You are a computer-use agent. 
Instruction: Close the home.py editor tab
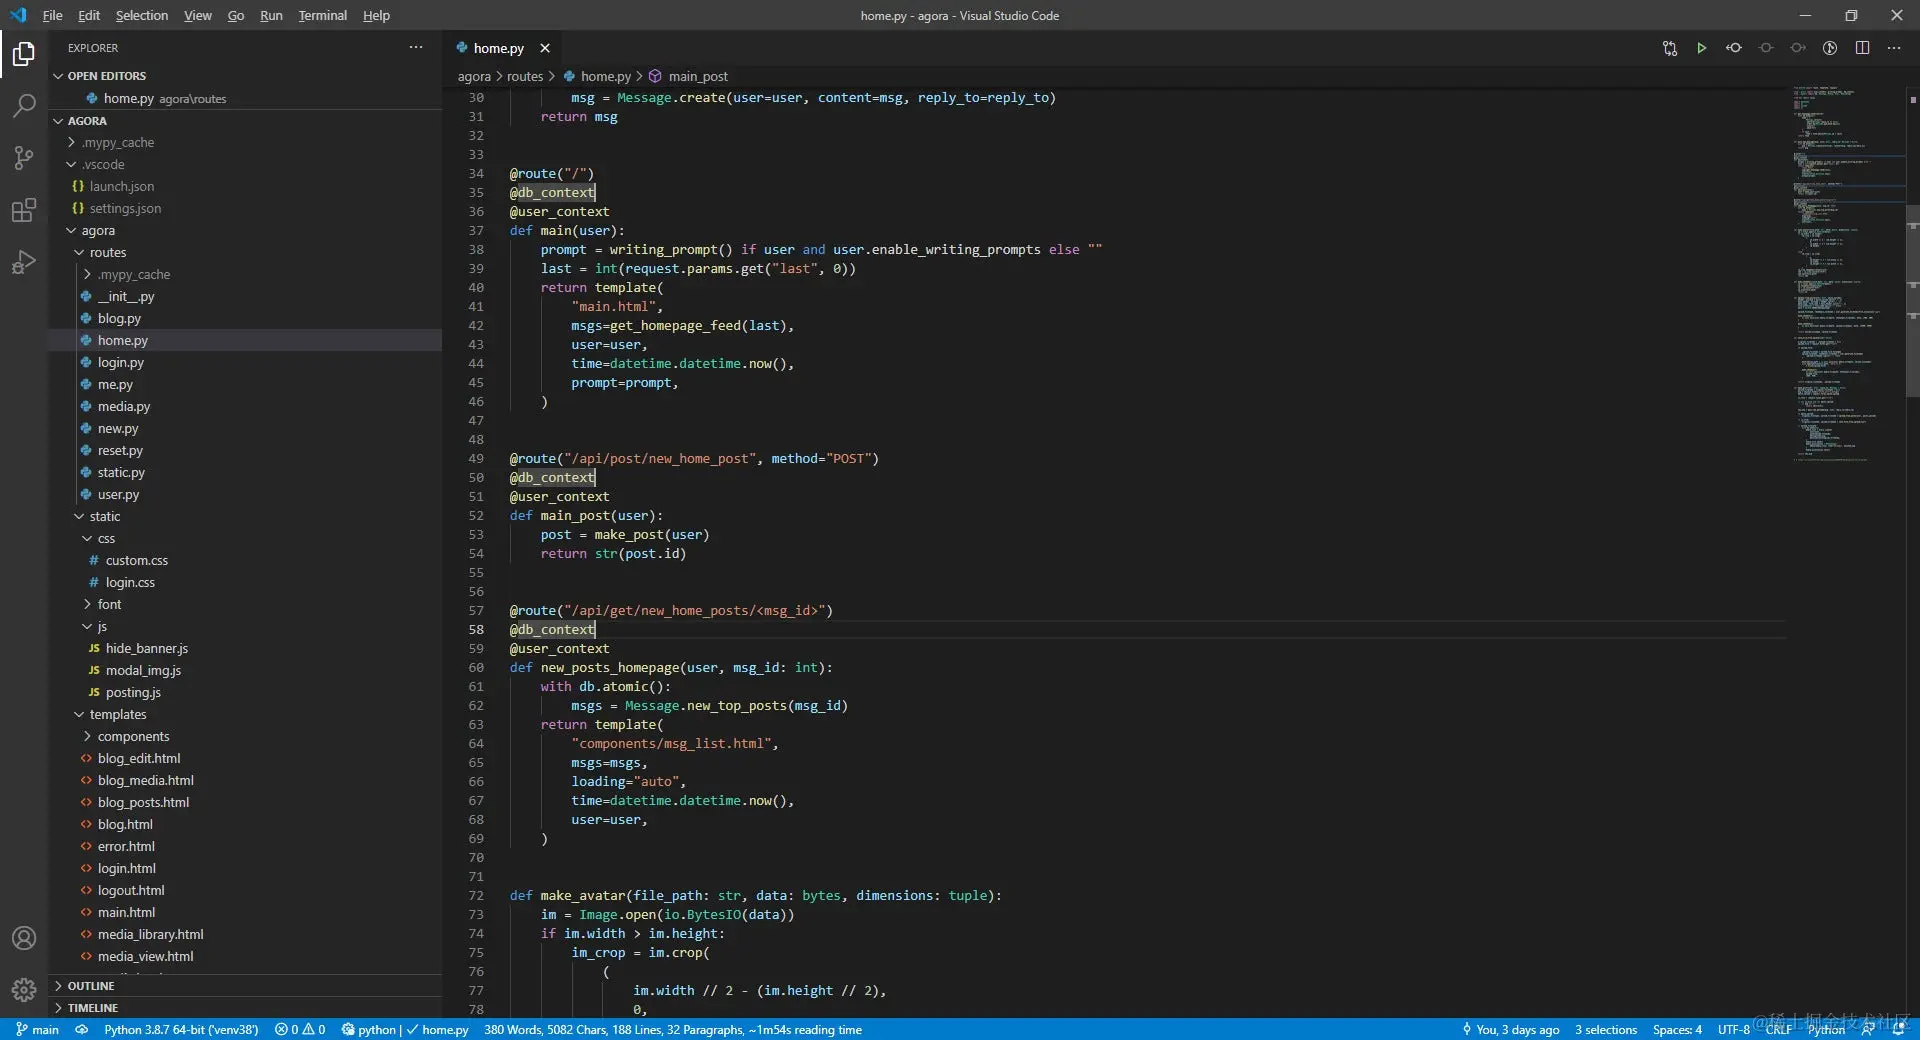(x=545, y=48)
